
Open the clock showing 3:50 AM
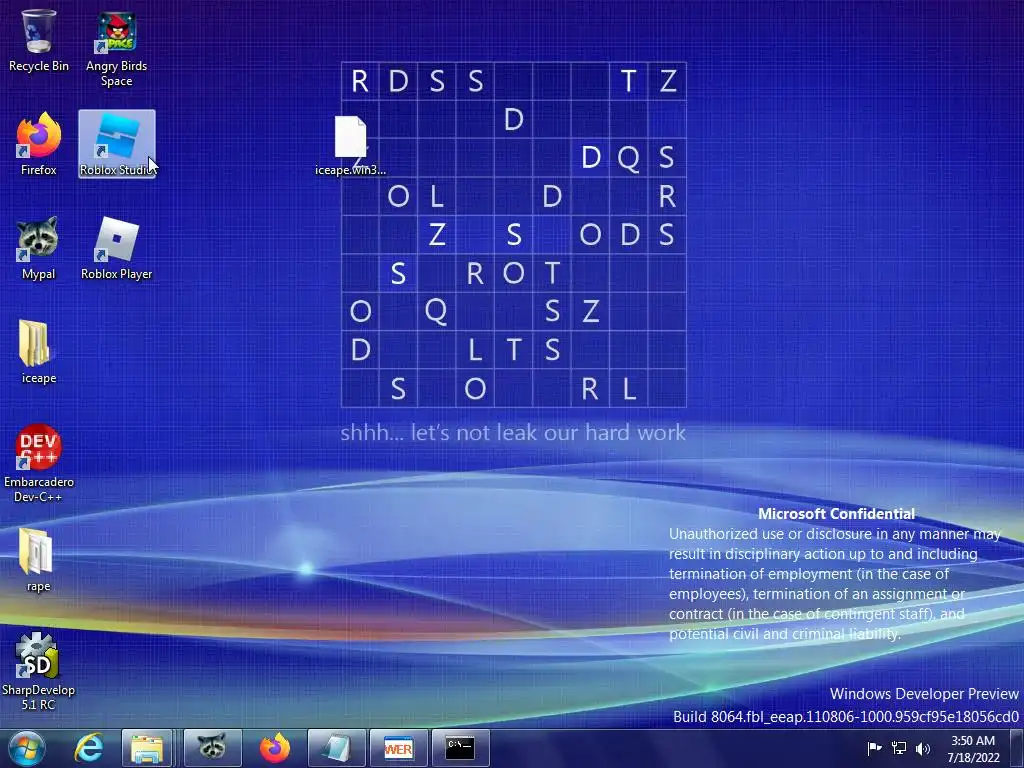(973, 748)
